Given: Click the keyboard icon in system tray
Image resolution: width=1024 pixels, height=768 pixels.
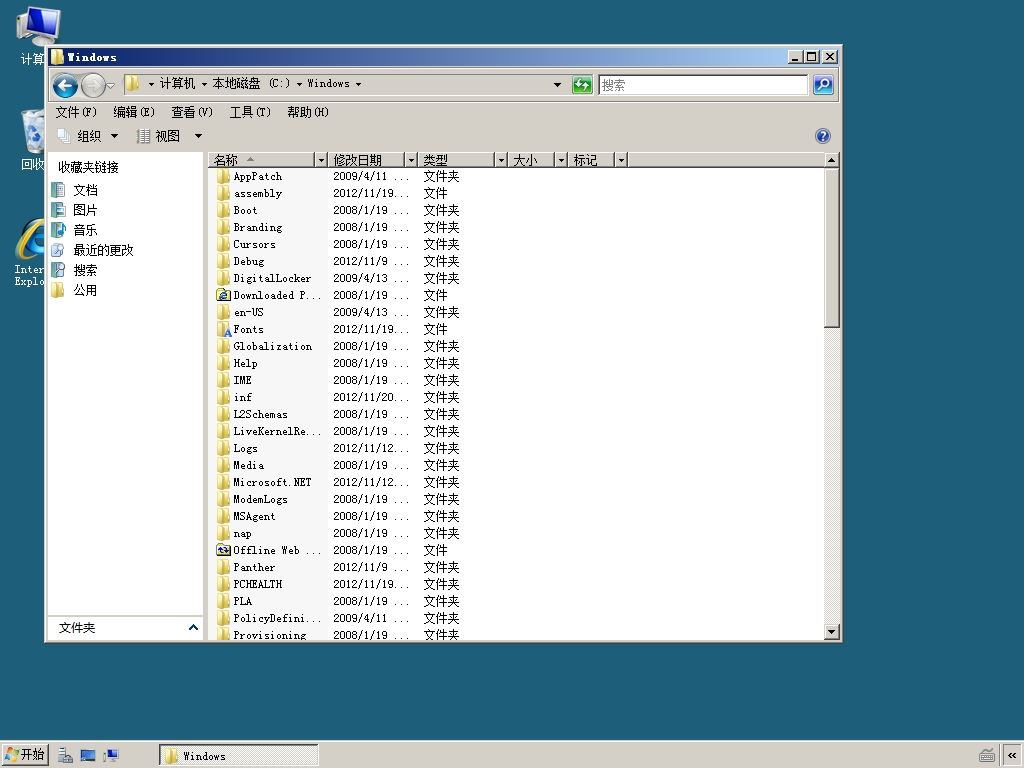Looking at the screenshot, I should click(x=987, y=756).
